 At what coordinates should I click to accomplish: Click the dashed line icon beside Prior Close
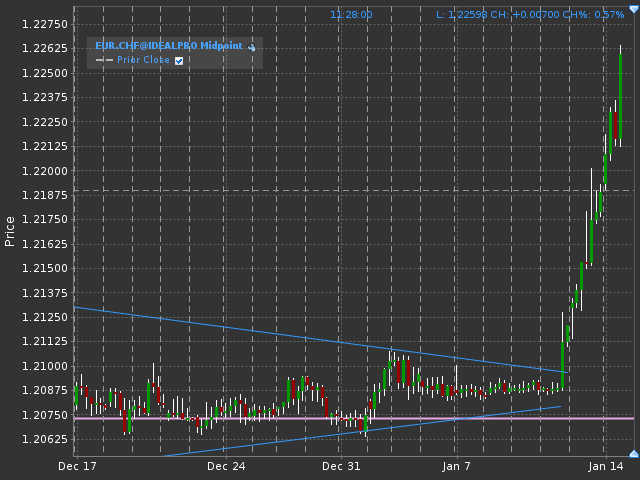point(104,60)
